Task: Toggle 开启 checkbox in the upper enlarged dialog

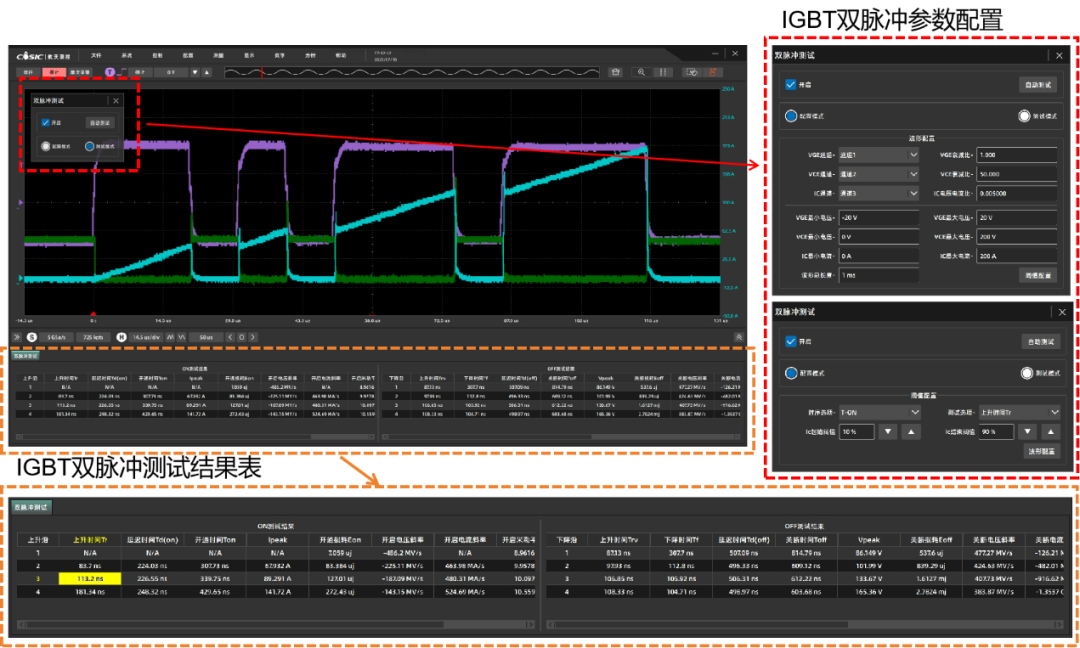Action: (791, 85)
